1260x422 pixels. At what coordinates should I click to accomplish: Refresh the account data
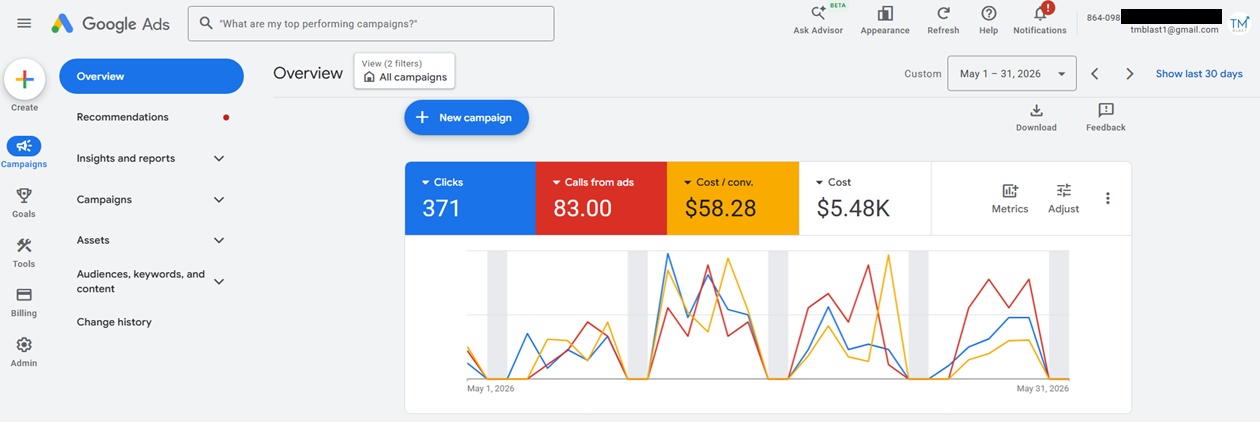point(943,20)
